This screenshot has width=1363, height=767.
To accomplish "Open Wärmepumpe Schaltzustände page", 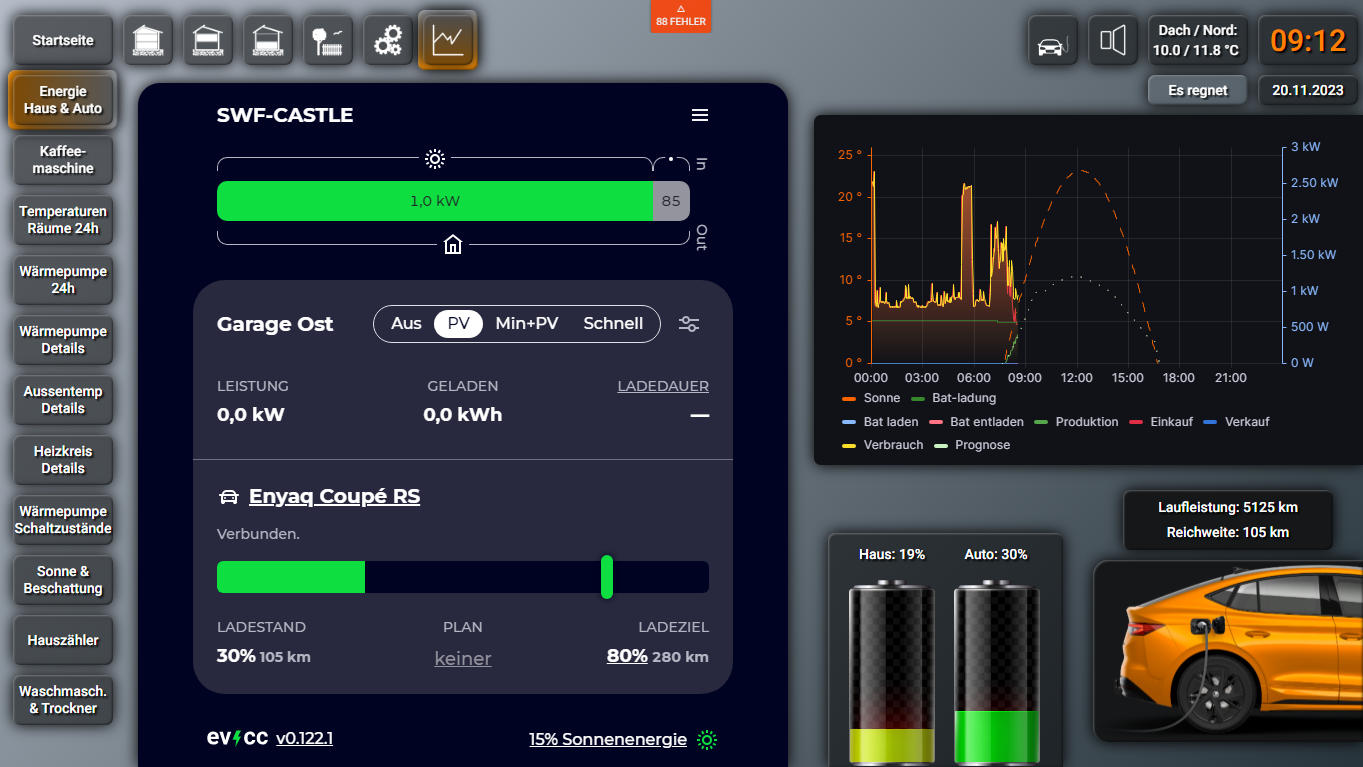I will click(63, 520).
